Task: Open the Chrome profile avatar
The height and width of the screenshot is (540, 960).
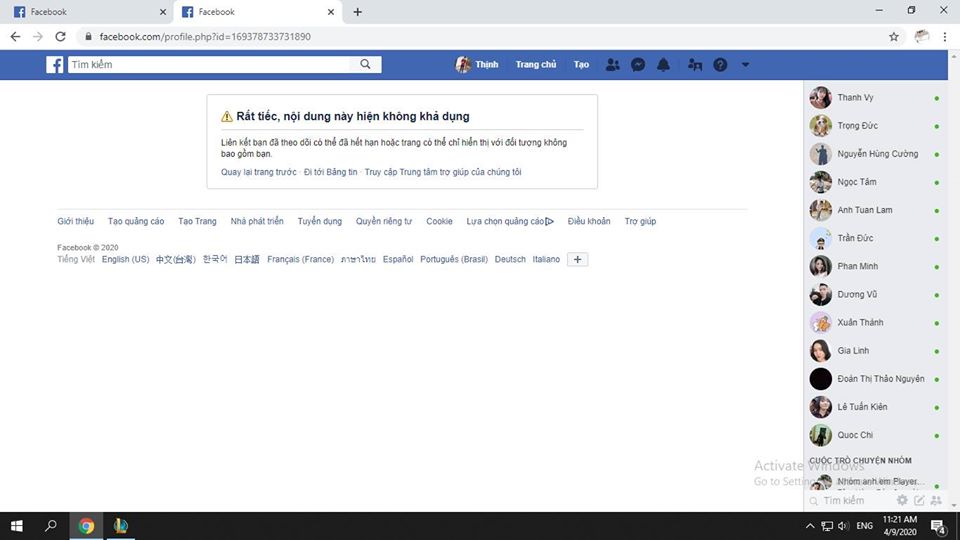Action: click(x=921, y=37)
